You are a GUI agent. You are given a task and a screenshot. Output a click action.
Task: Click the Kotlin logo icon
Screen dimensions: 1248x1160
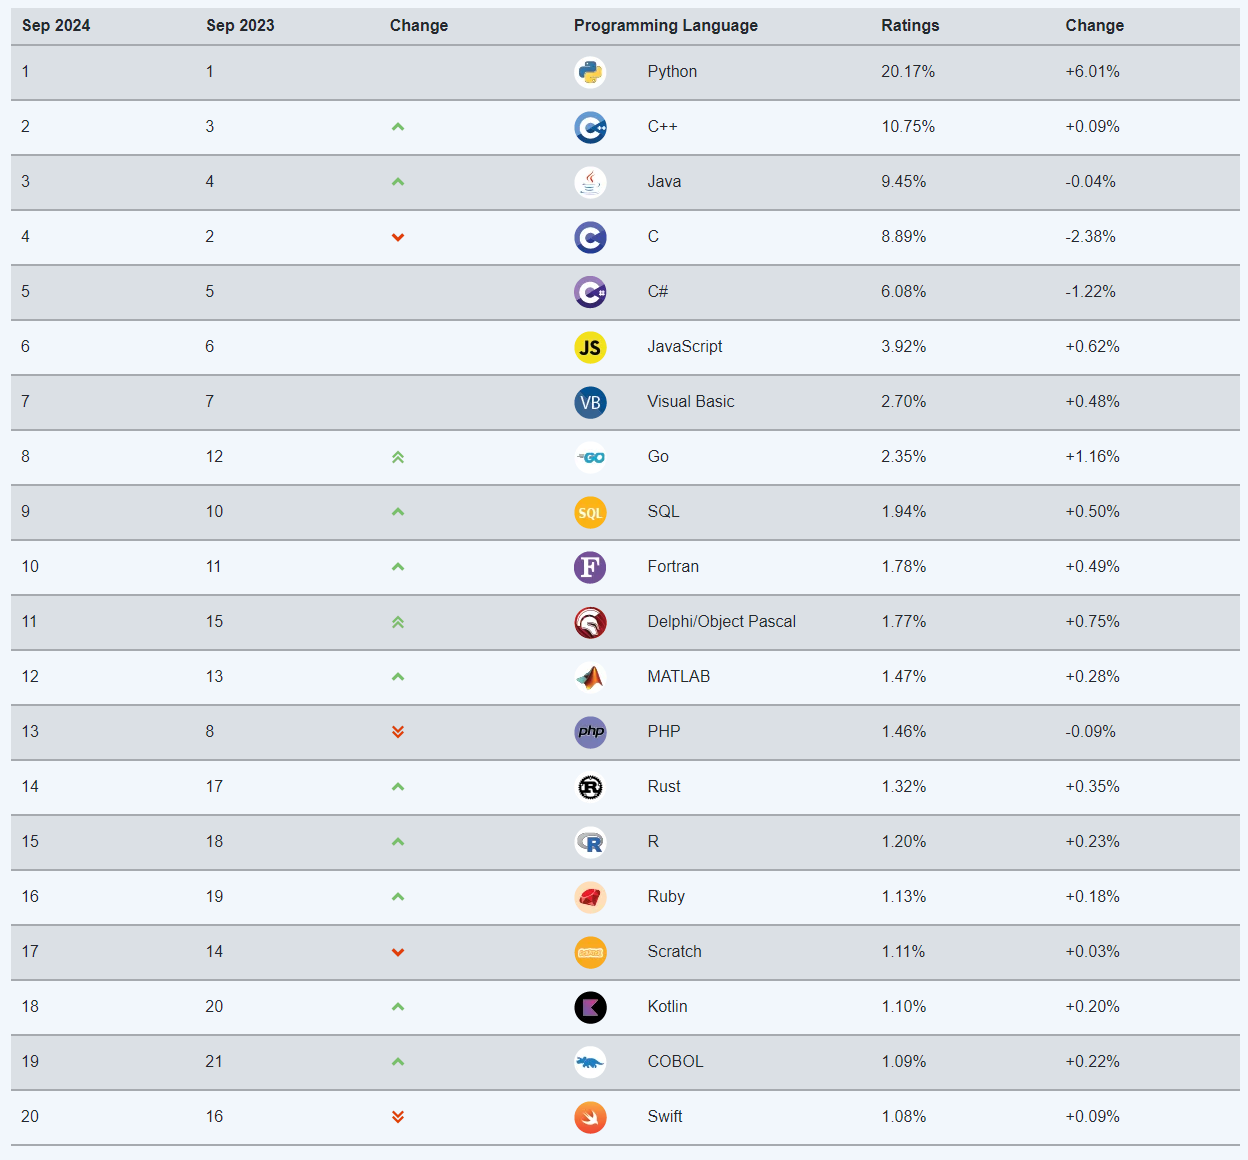click(590, 1007)
